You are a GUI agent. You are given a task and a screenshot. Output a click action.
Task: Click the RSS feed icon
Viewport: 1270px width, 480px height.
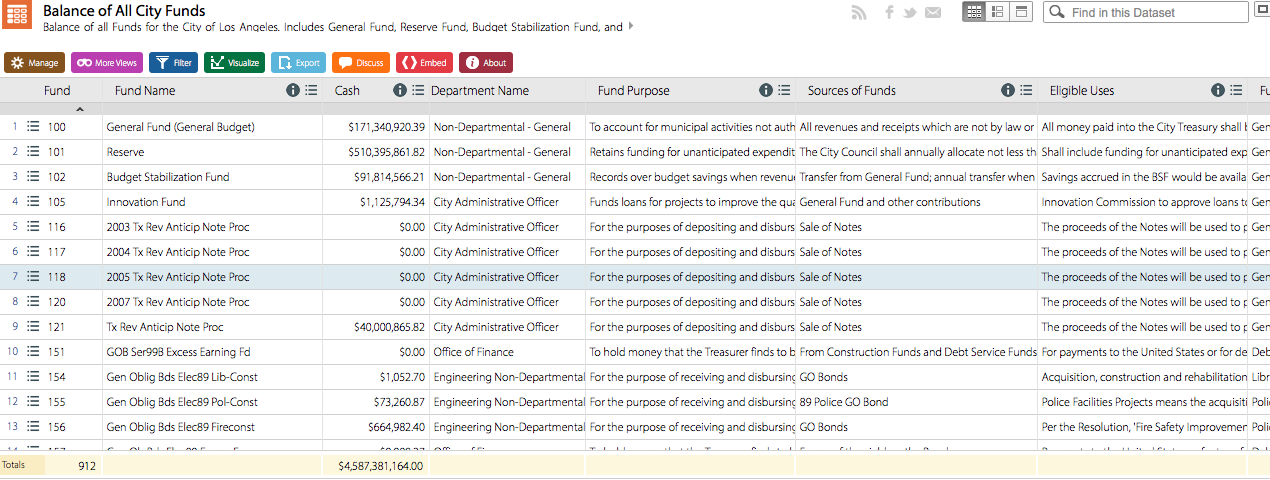[858, 13]
